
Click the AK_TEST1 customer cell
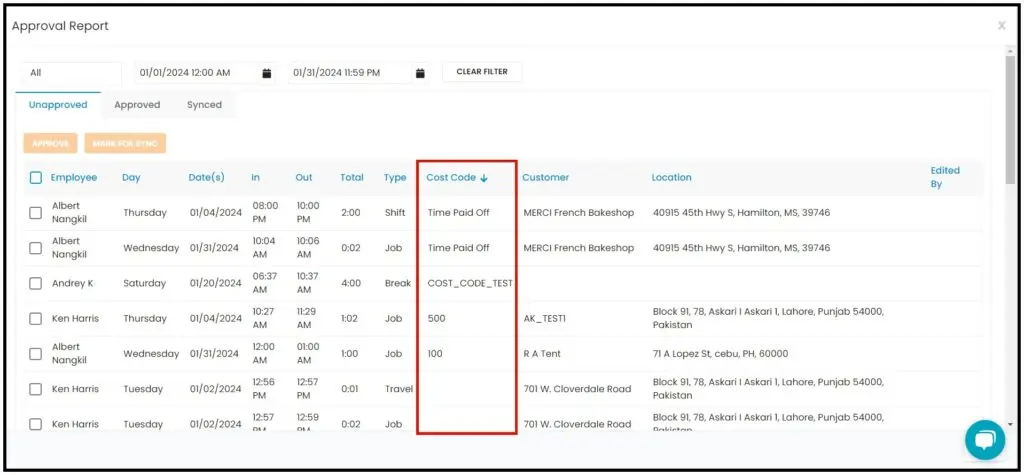coord(545,319)
